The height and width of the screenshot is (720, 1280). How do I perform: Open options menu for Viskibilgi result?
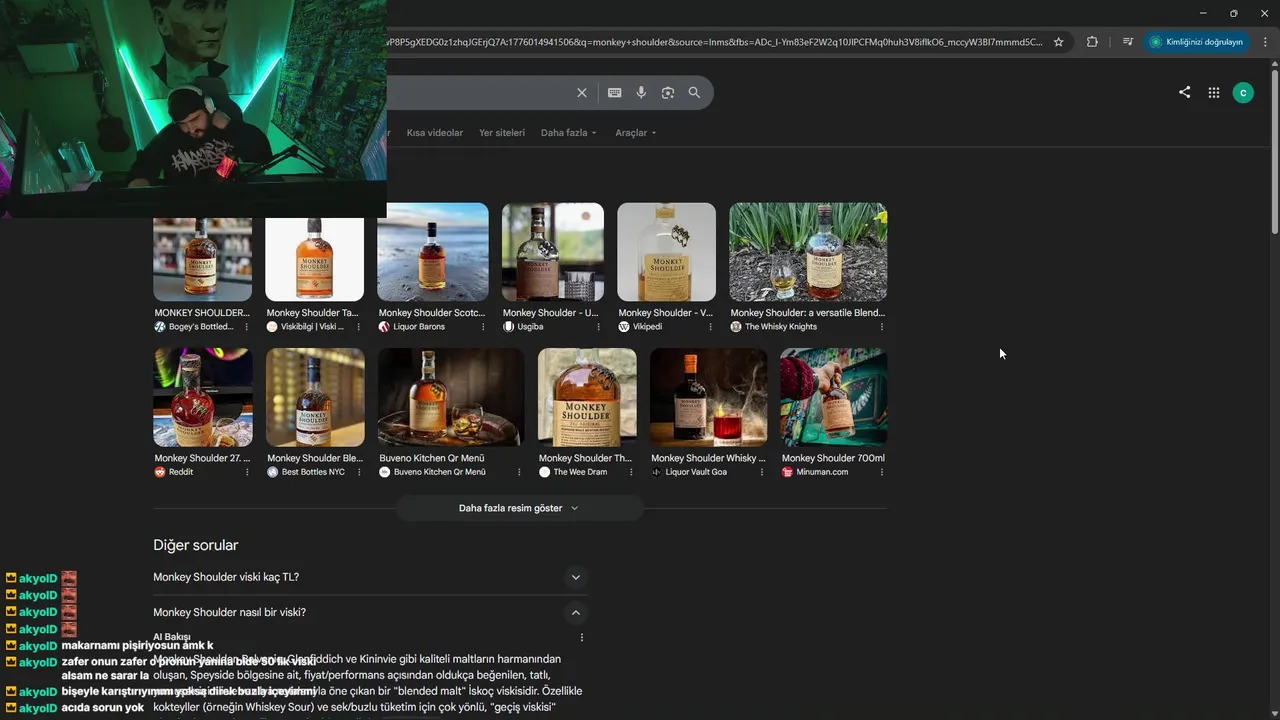tap(359, 327)
